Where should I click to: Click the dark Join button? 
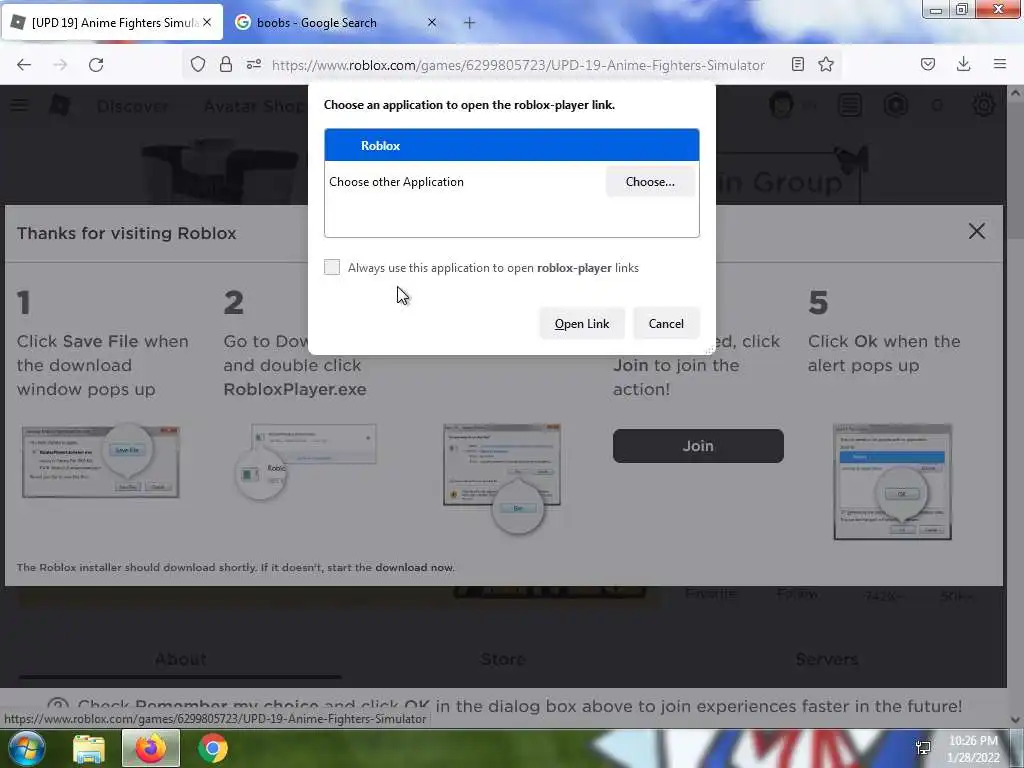point(698,446)
